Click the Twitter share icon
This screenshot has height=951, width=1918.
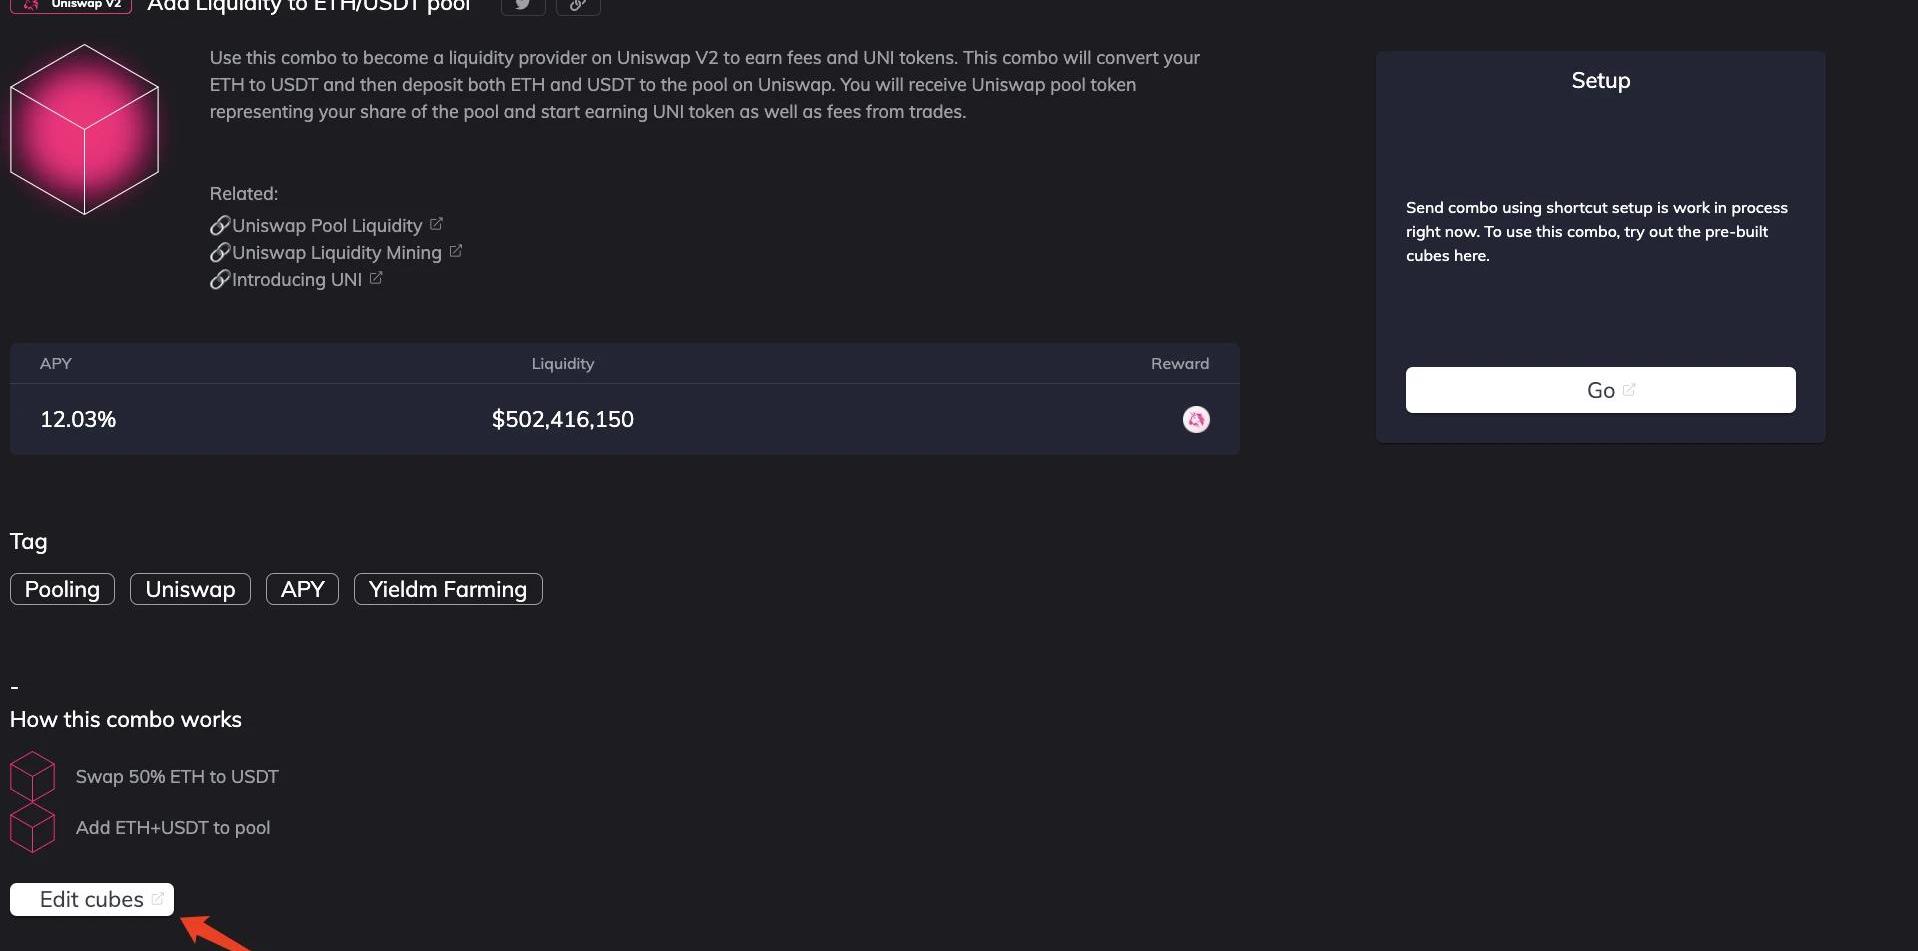point(522,6)
